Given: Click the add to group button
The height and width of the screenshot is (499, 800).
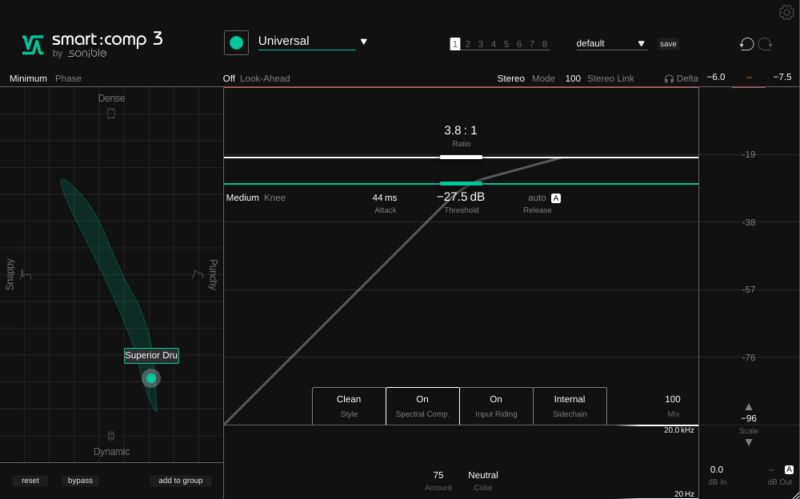Looking at the screenshot, I should [x=180, y=481].
